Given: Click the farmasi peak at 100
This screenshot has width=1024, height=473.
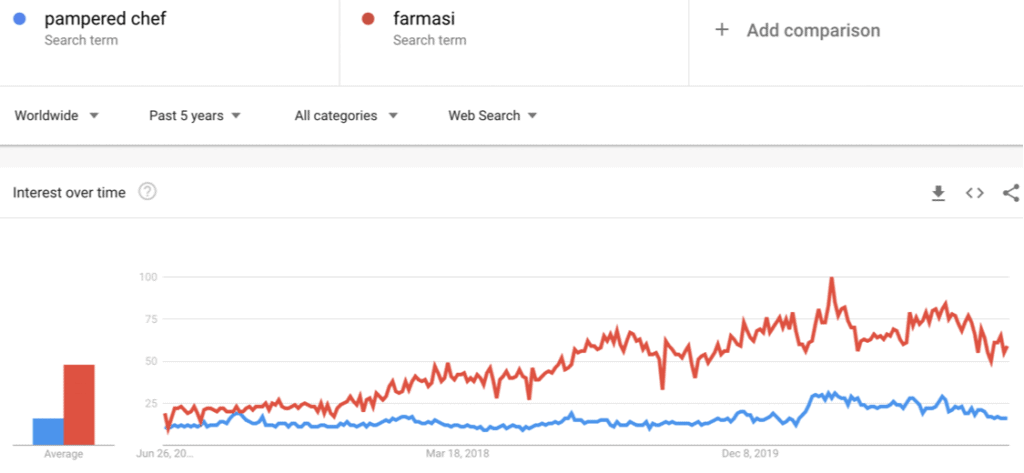Looking at the screenshot, I should tap(831, 278).
